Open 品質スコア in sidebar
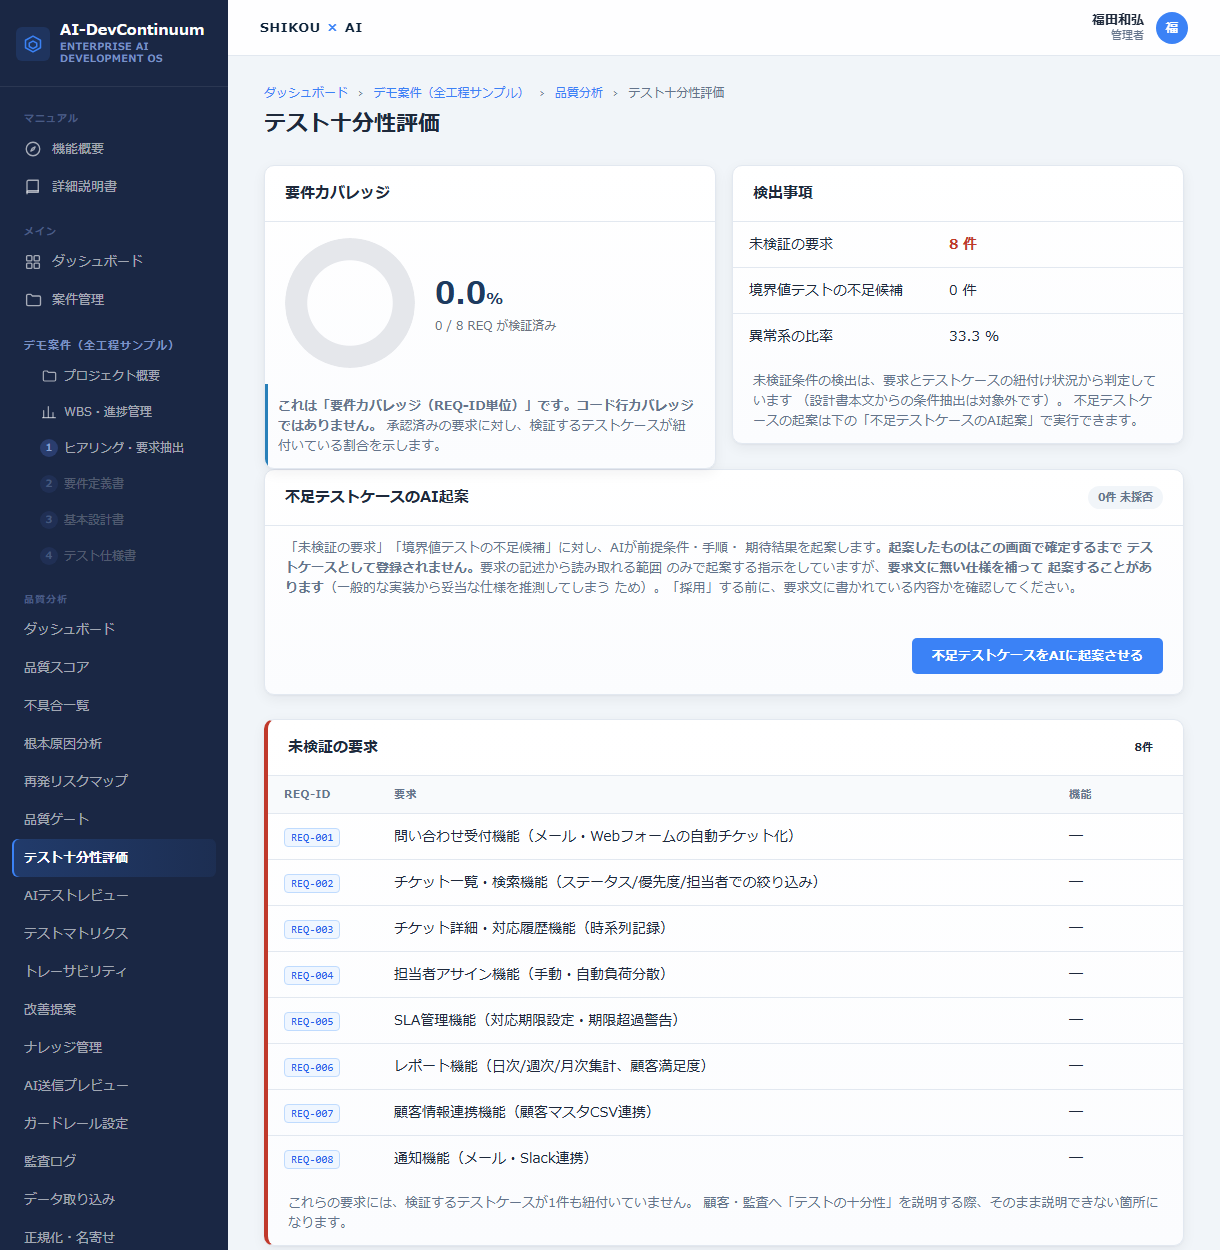The width and height of the screenshot is (1220, 1250). coord(114,668)
